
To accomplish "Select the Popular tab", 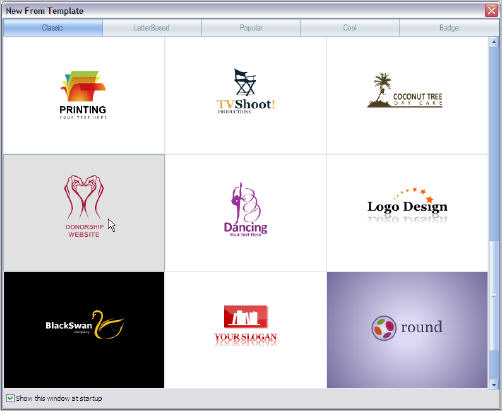I will [251, 28].
